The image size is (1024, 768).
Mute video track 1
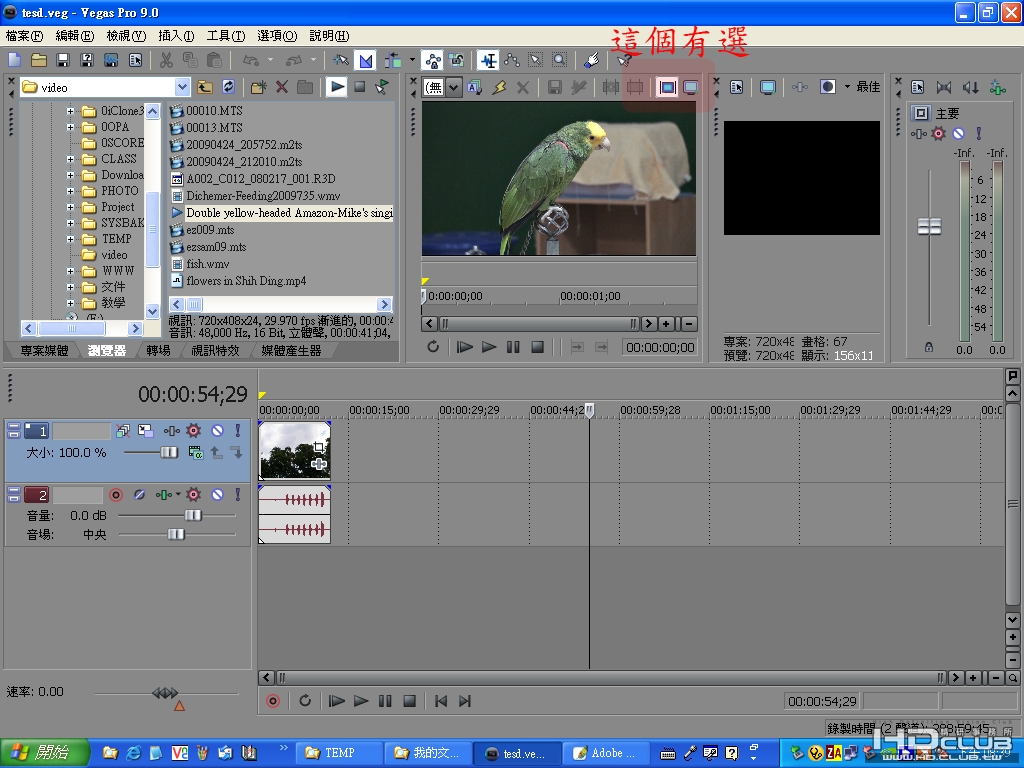(x=217, y=431)
